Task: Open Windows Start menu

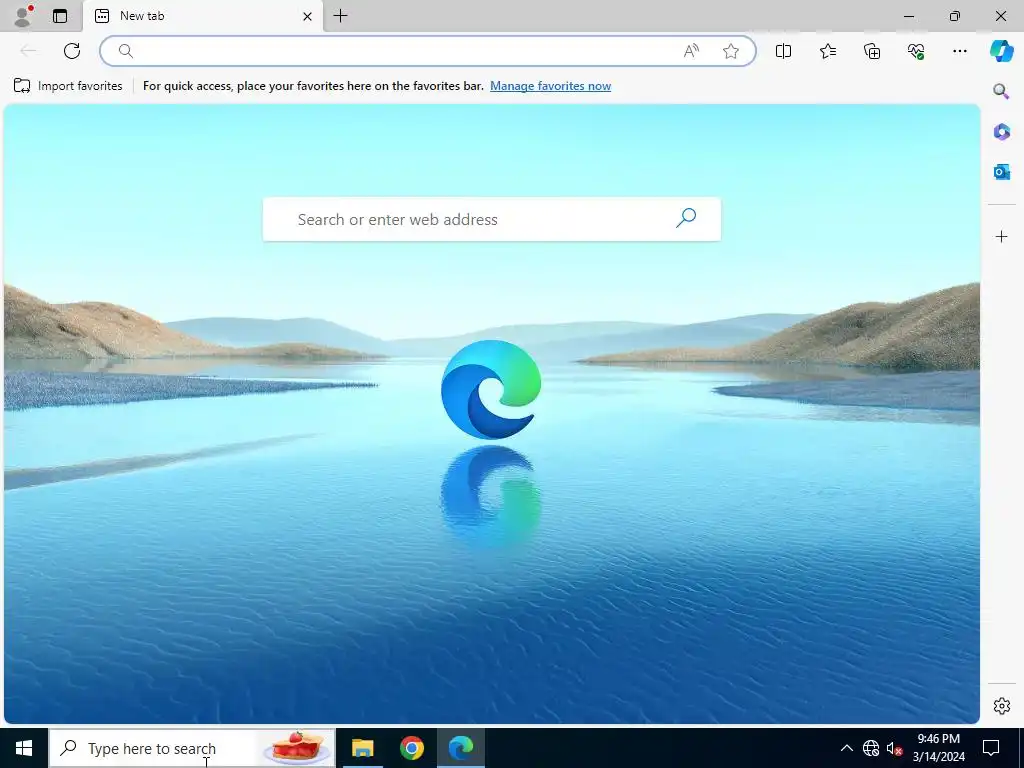Action: [24, 748]
